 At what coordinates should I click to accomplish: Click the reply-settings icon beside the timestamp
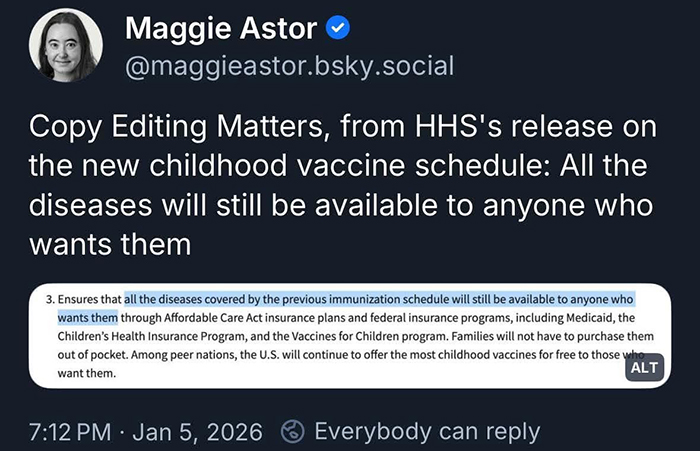tap(293, 432)
